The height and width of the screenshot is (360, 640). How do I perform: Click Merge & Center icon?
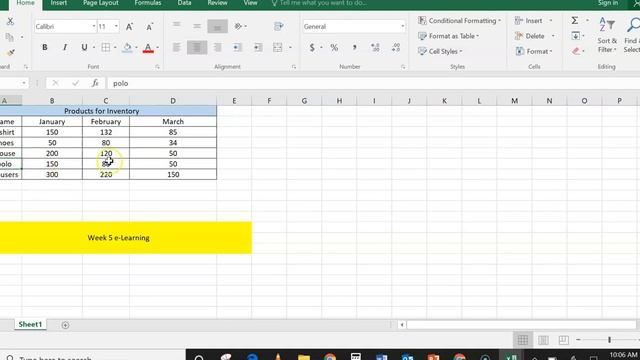(278, 48)
